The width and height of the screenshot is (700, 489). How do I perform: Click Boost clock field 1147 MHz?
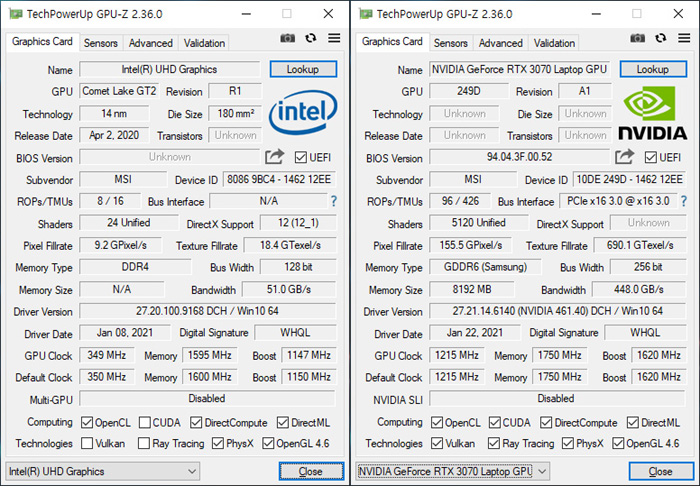[x=309, y=355]
